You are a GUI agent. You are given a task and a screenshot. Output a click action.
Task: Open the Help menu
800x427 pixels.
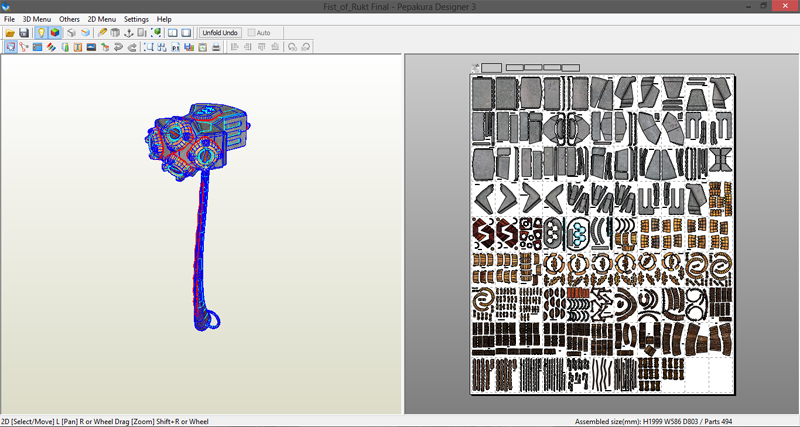tap(164, 19)
